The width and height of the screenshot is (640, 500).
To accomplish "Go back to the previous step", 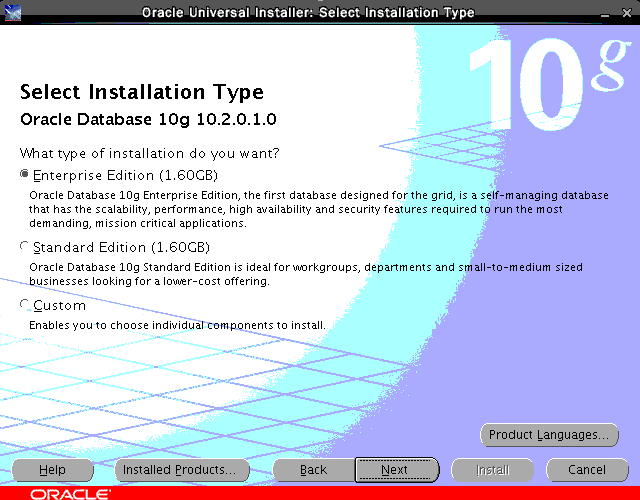I will pyautogui.click(x=313, y=470).
